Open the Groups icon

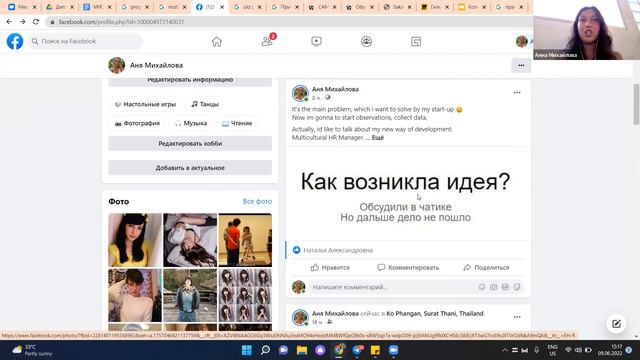(x=366, y=41)
